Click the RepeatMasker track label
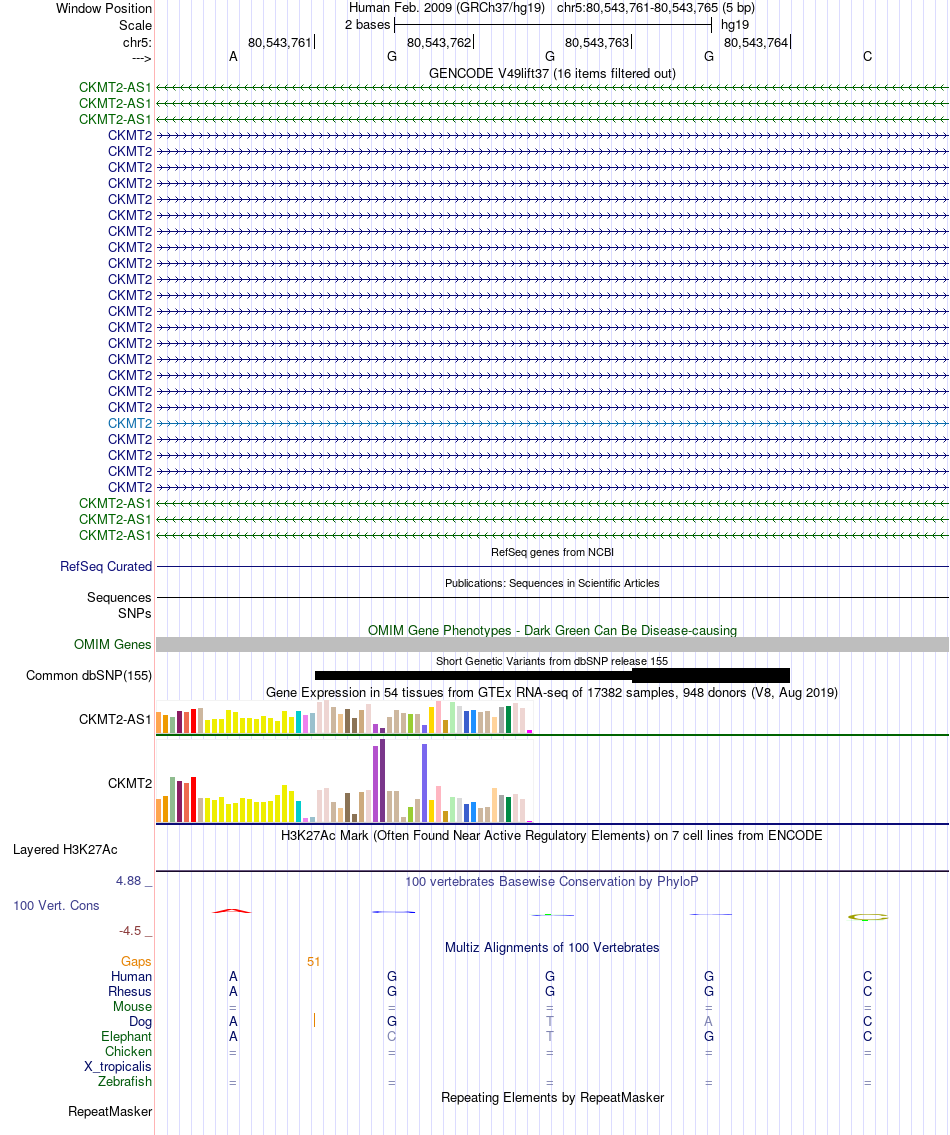The width and height of the screenshot is (950, 1135). [x=110, y=1112]
